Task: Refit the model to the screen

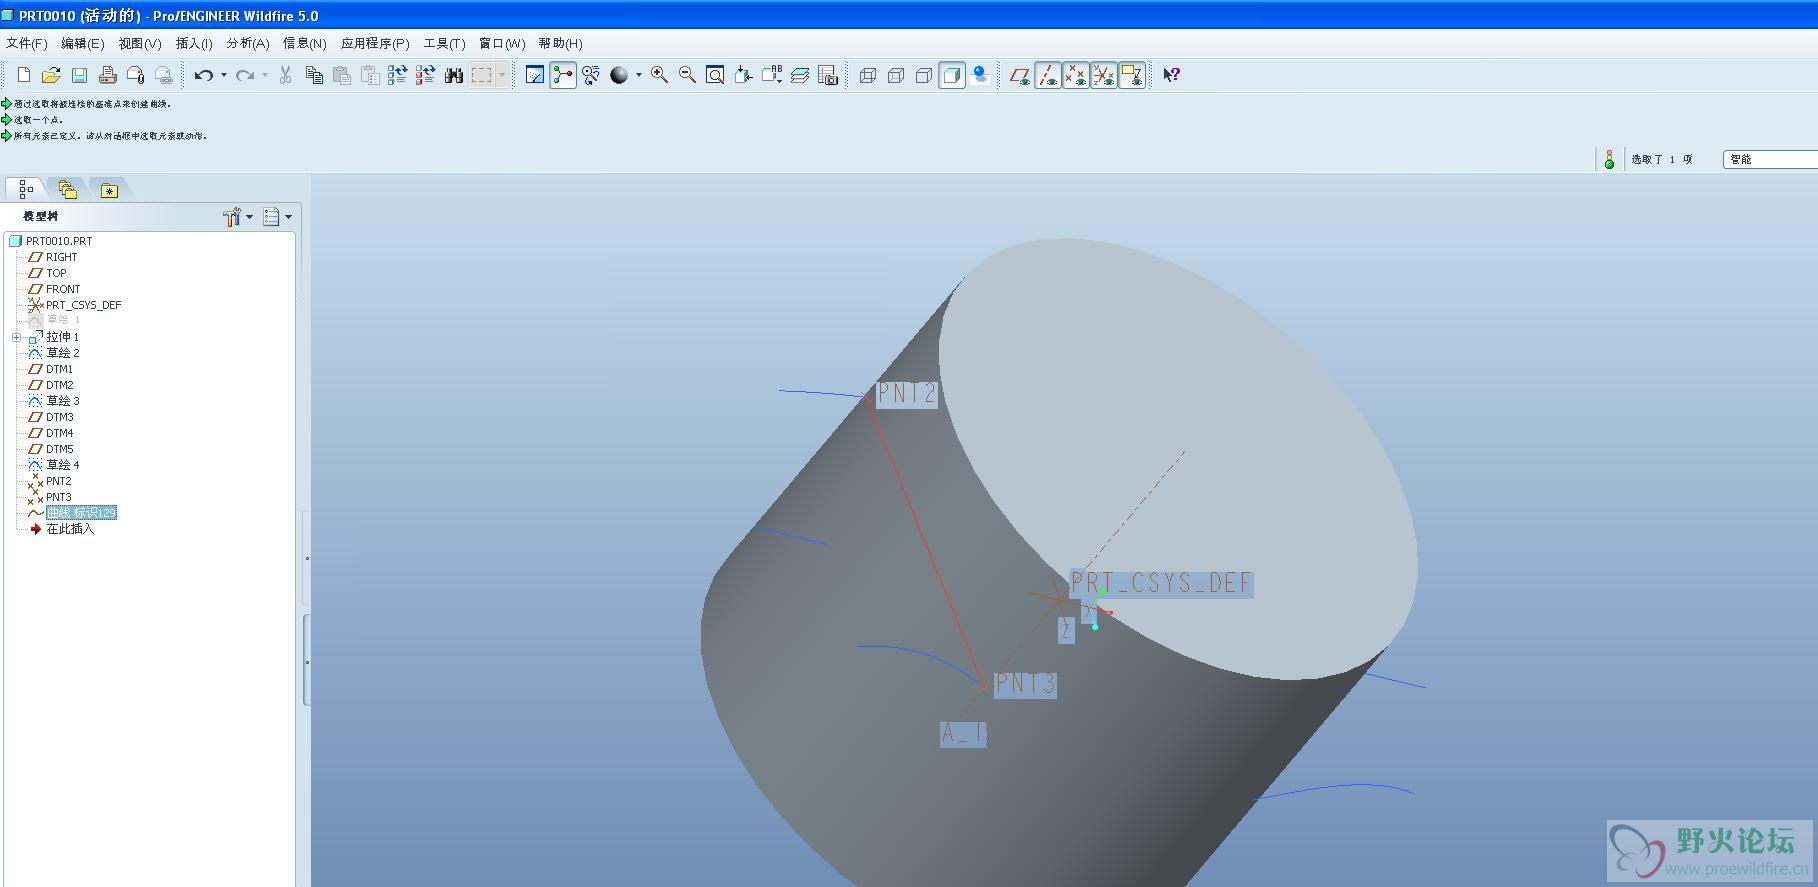Action: click(715, 75)
